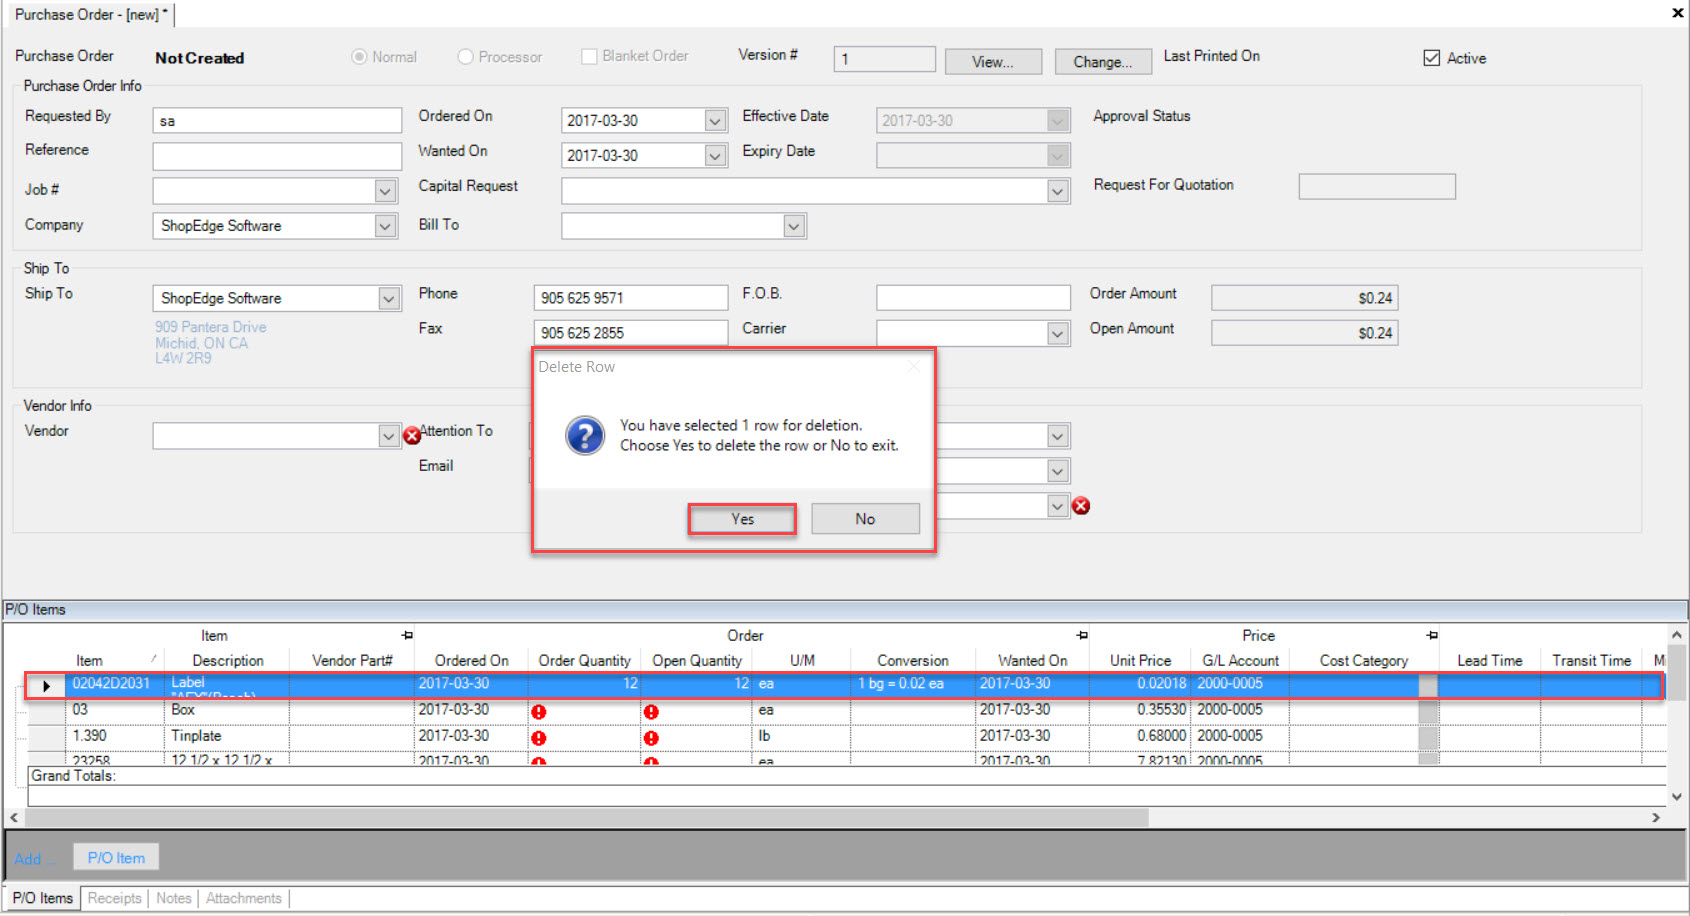Switch to the Receipts tab
Screen dimensions: 1690x916
115,898
